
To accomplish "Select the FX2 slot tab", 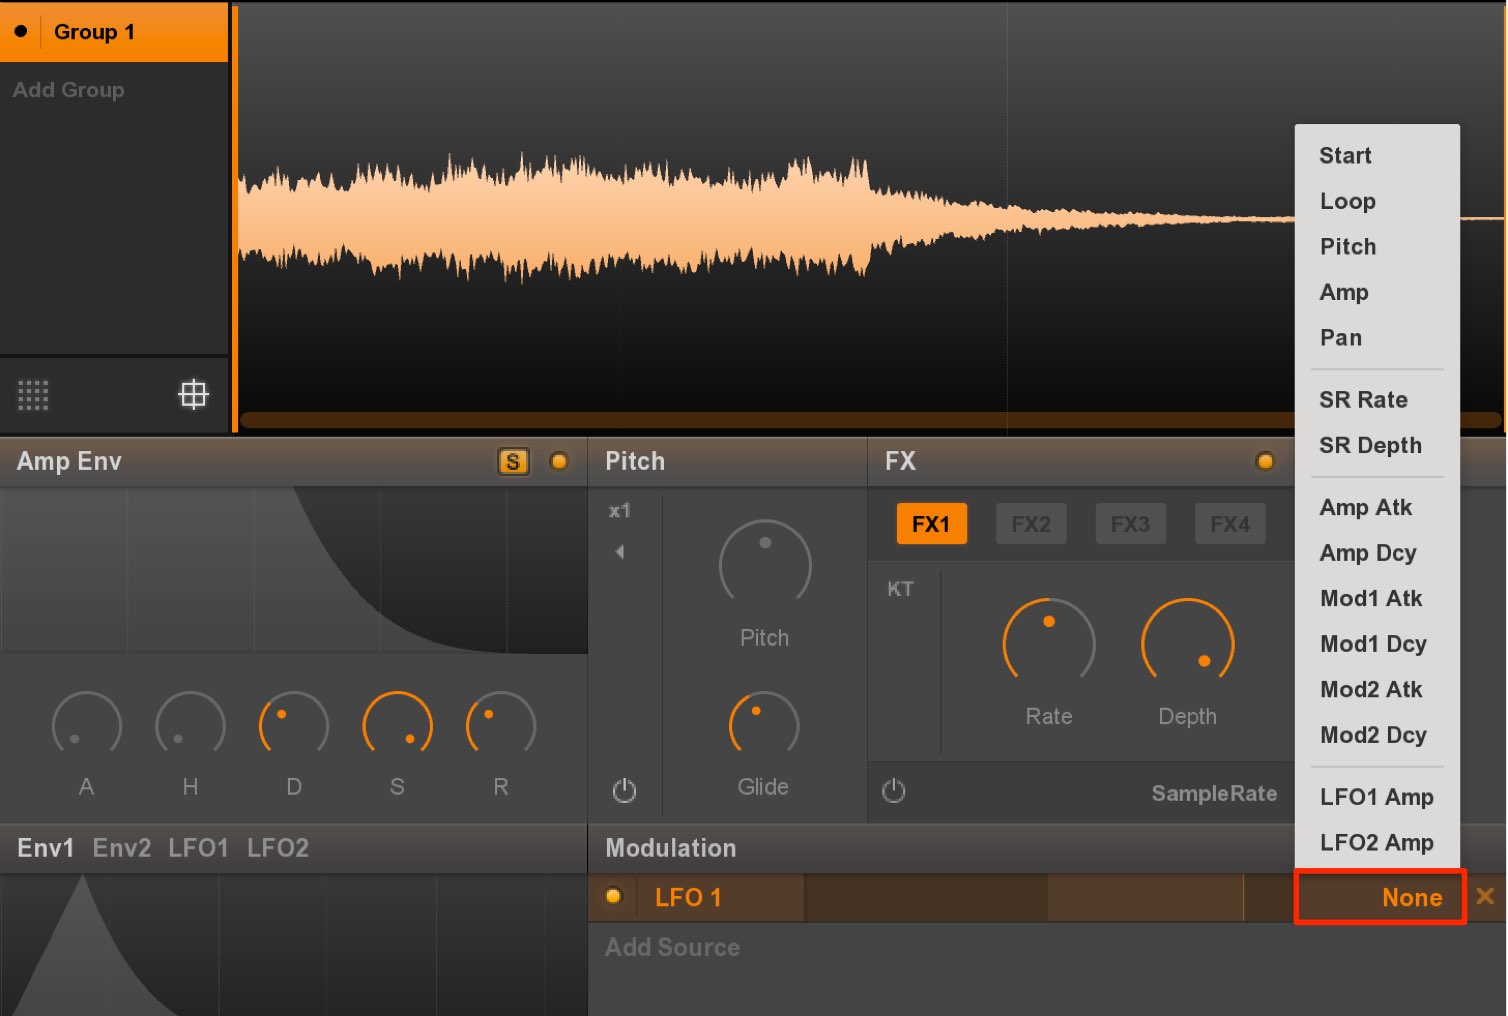I will click(1031, 524).
